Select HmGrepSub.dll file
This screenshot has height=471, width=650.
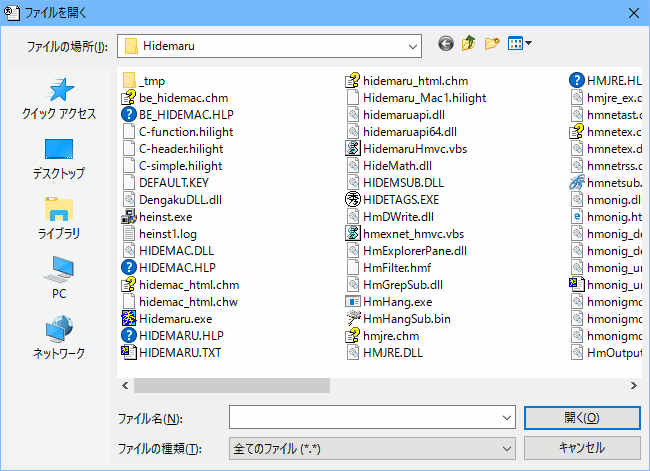(x=395, y=284)
